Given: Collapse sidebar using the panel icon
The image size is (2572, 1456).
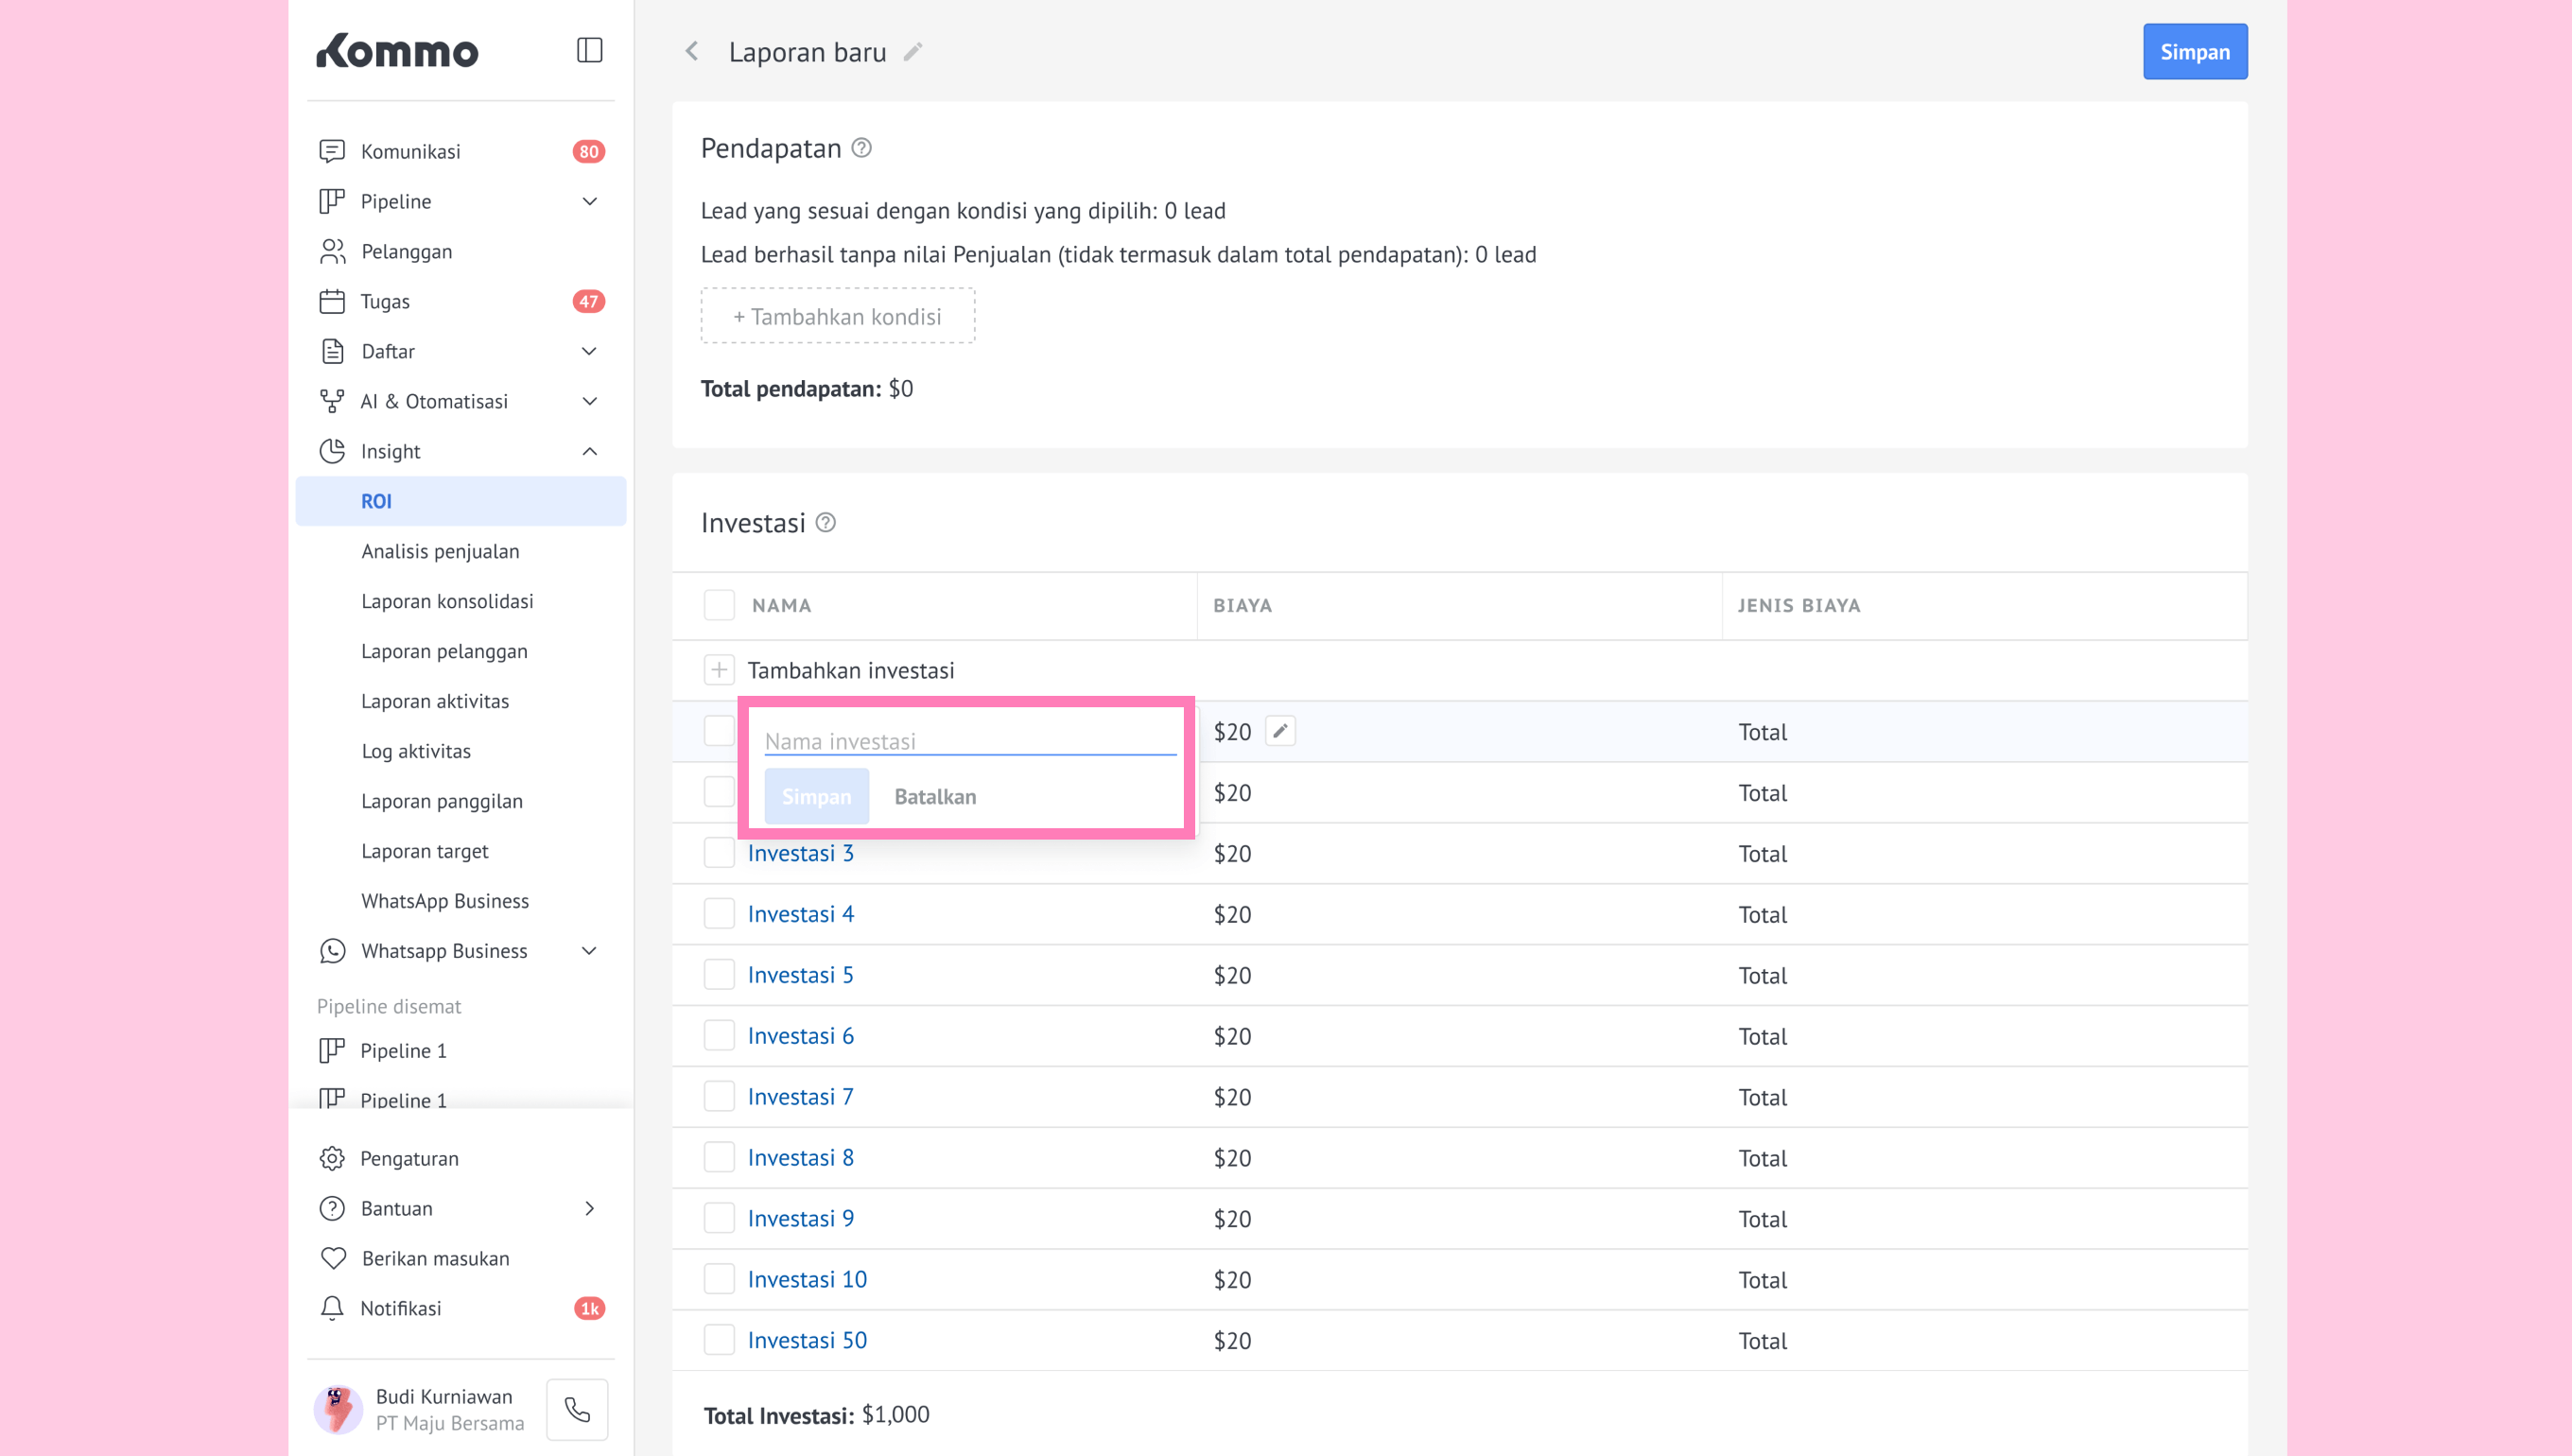Looking at the screenshot, I should 589,50.
